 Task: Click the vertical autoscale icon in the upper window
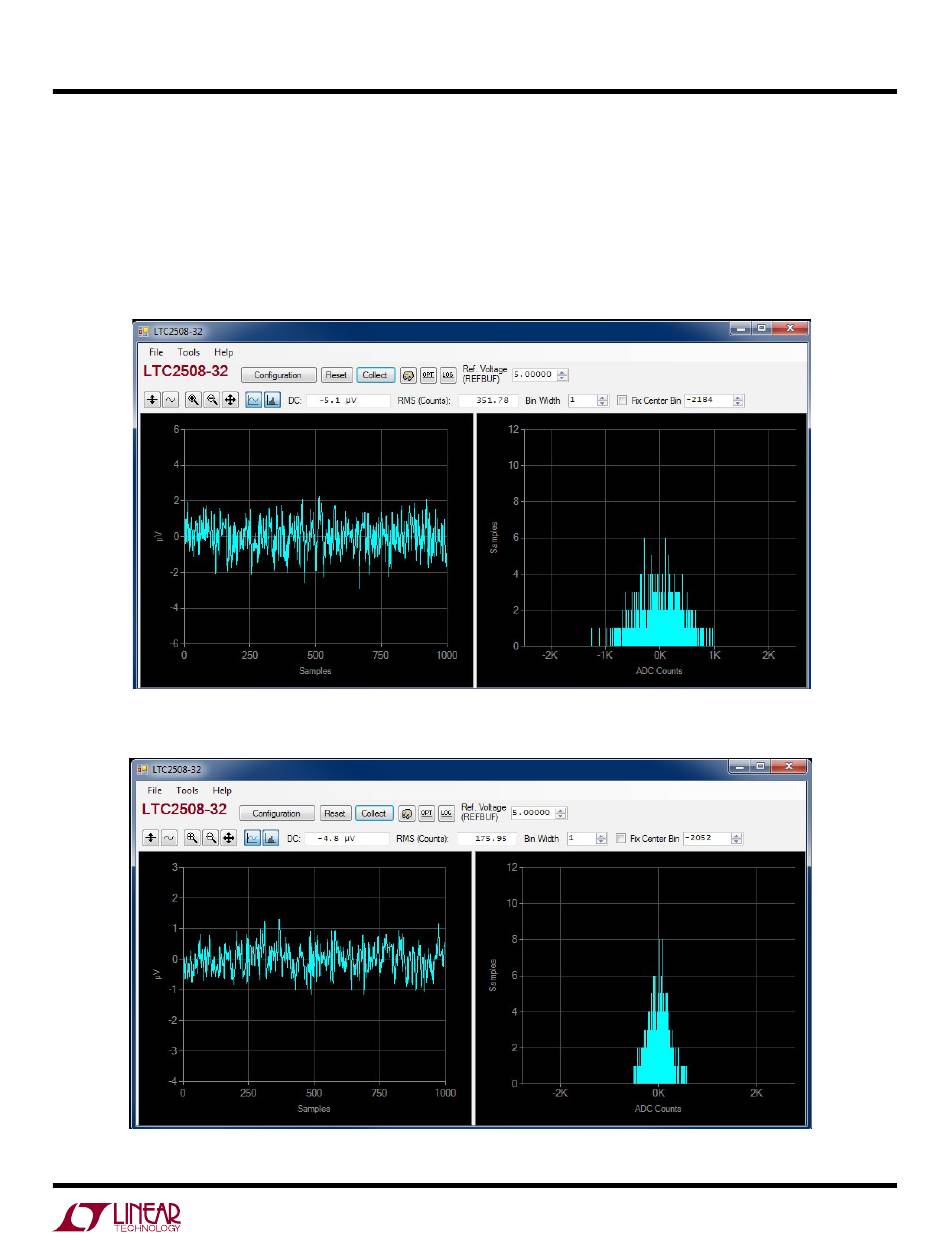click(x=152, y=400)
